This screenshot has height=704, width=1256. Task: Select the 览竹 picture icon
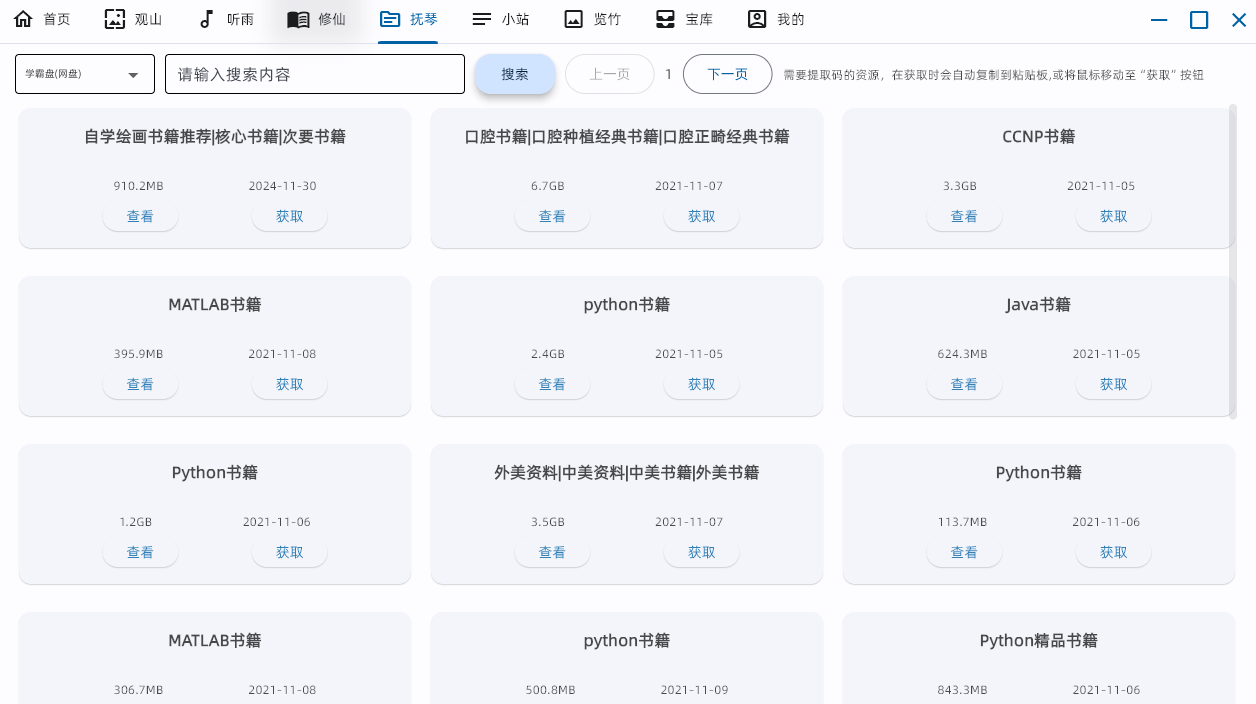(x=573, y=19)
